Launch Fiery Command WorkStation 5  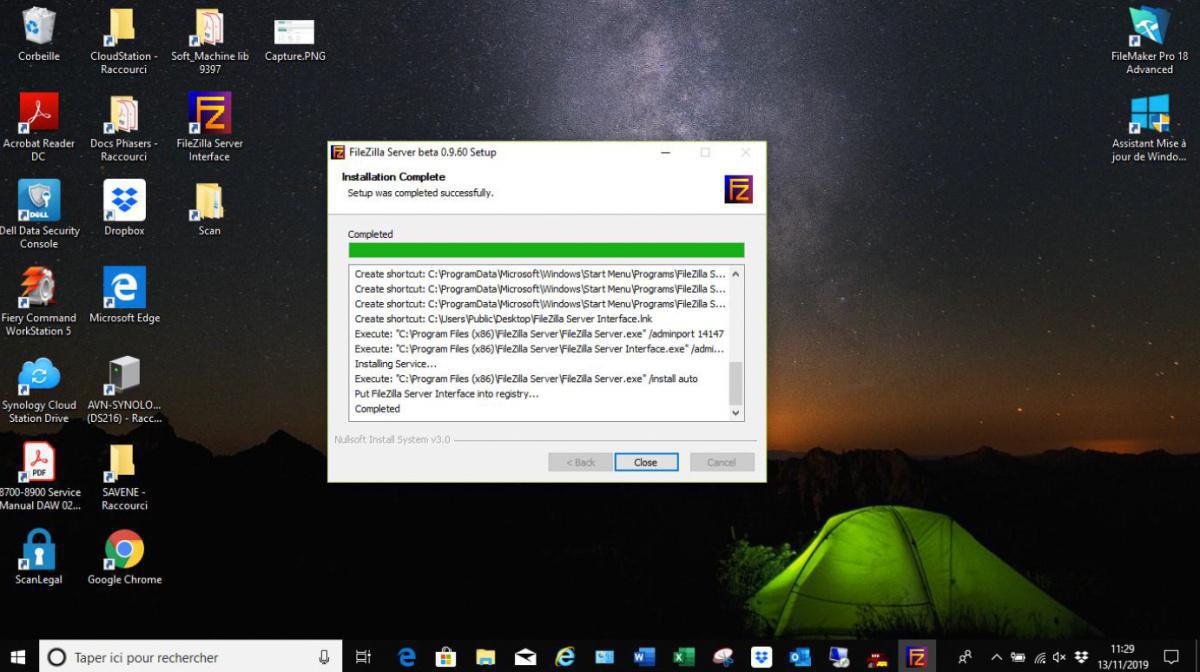(38, 301)
